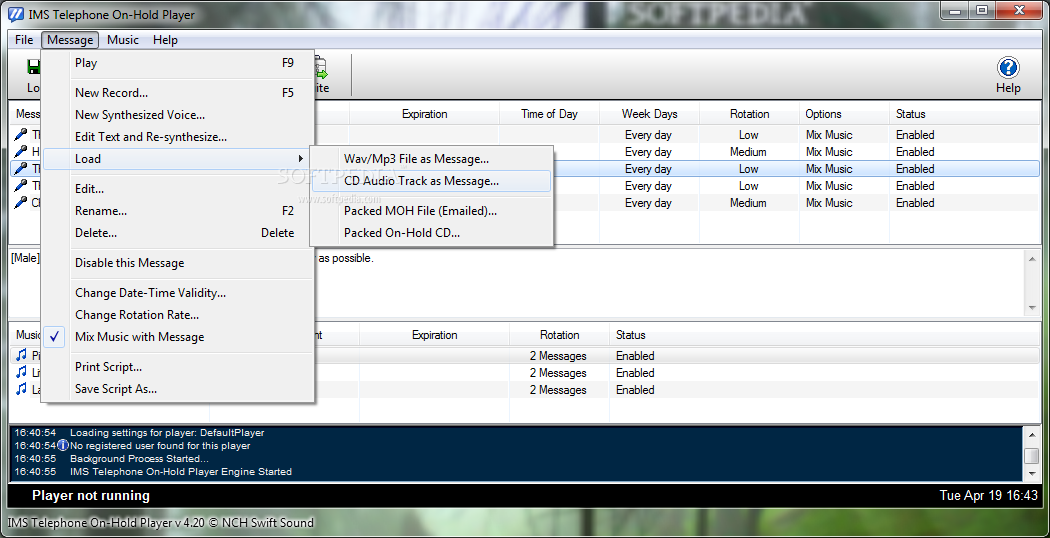
Task: Click the microphone icon of the fifth message row
Action: [x=21, y=202]
